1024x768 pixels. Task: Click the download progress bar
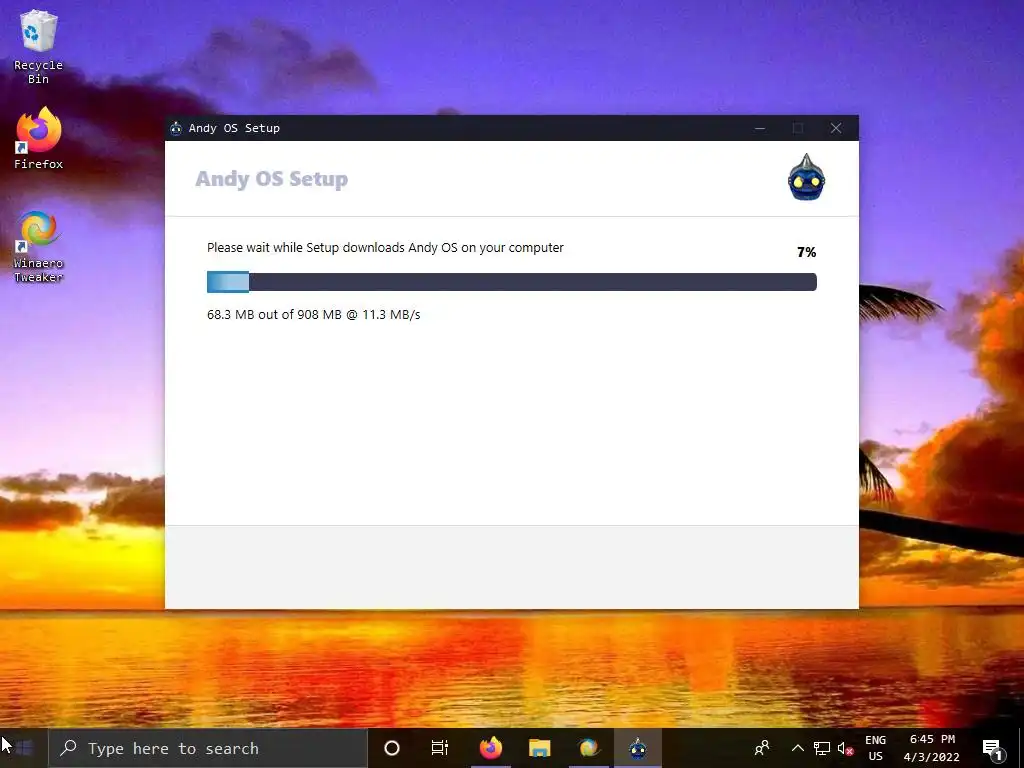pyautogui.click(x=511, y=281)
